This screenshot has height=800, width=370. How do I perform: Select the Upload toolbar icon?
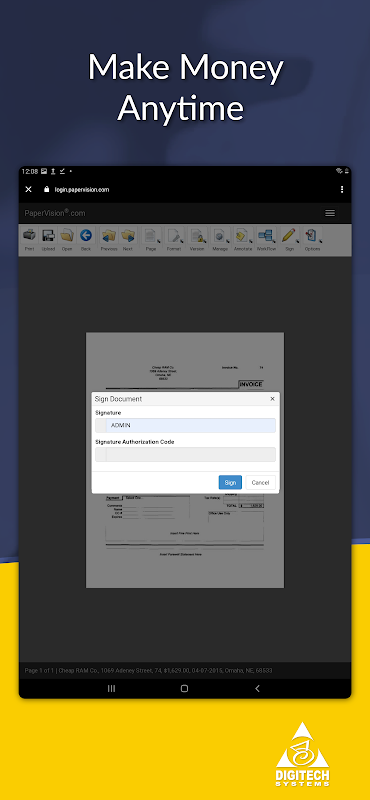point(48,240)
